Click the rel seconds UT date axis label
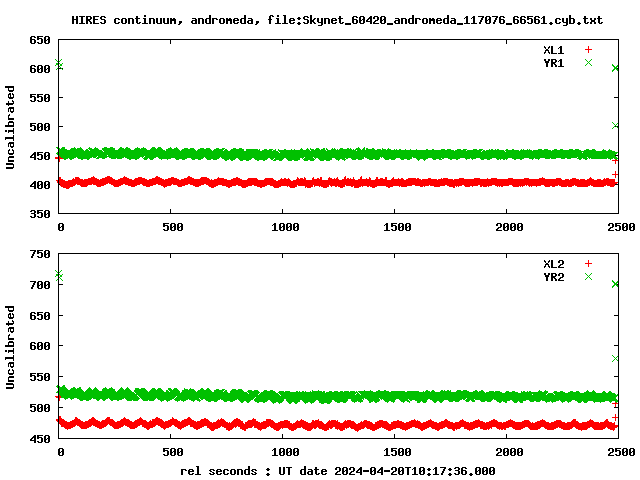Screen dimensions: 640x480 338,471
